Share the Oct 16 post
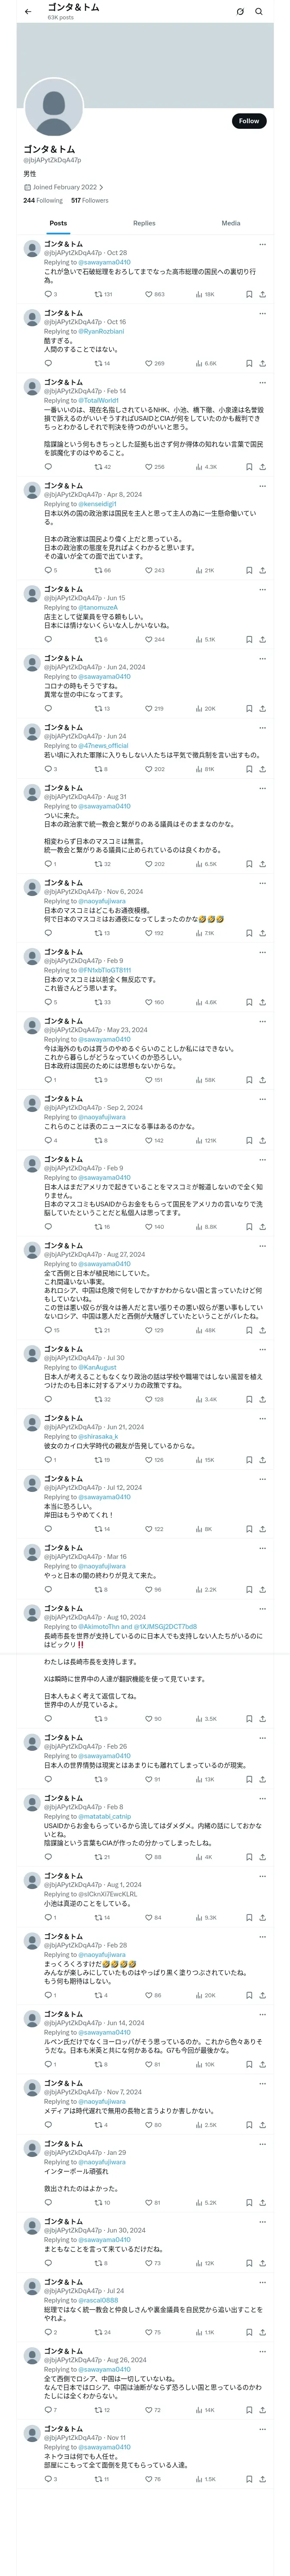This screenshot has height=2576, width=290. [263, 363]
